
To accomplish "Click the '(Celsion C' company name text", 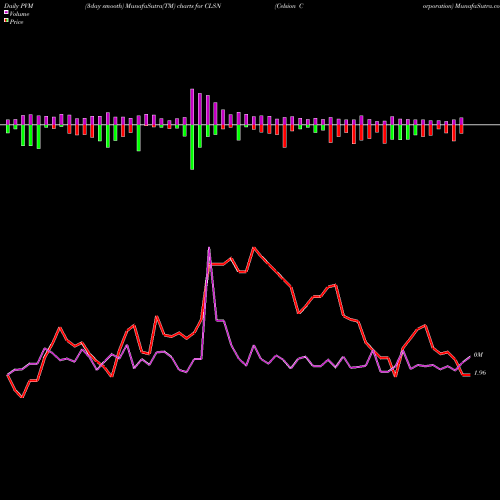I will pos(289,6).
